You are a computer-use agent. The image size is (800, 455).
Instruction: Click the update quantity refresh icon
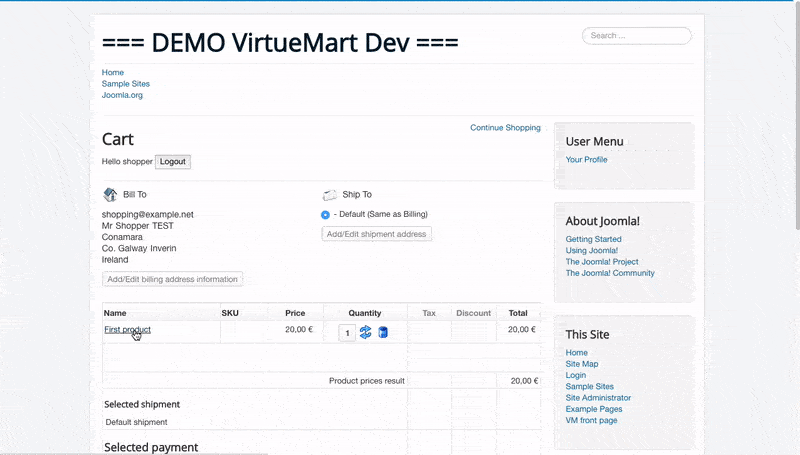tap(365, 333)
